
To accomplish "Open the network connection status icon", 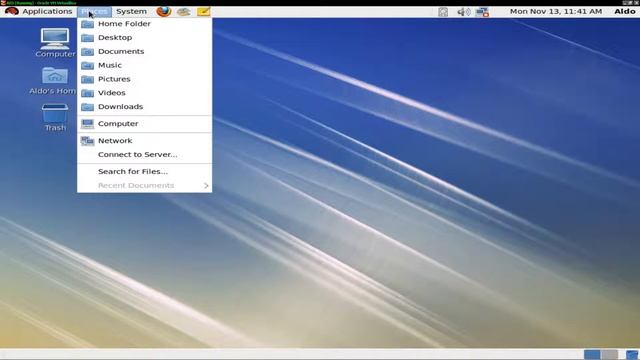I will (x=482, y=12).
